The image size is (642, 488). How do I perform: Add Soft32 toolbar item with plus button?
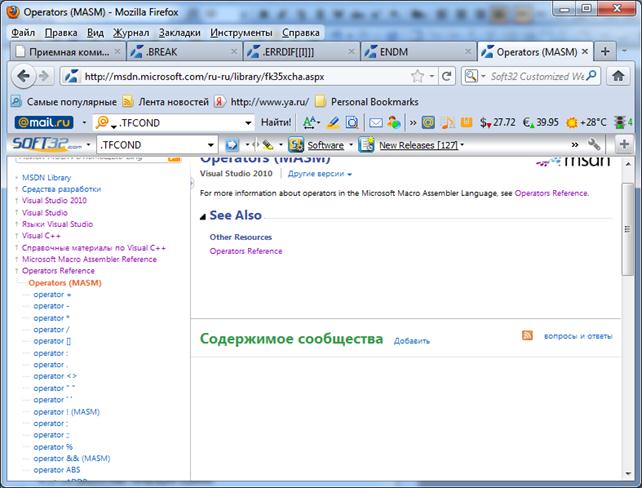point(624,144)
